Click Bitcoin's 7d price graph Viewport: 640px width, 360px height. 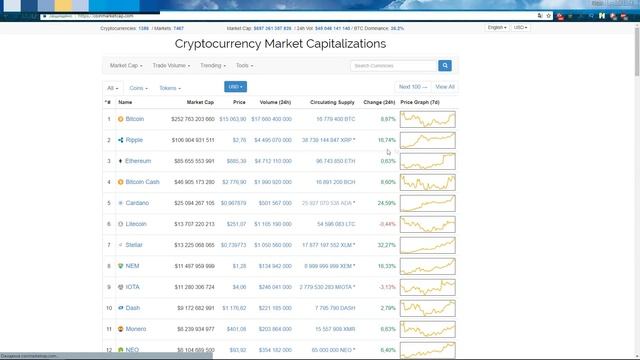(x=428, y=119)
